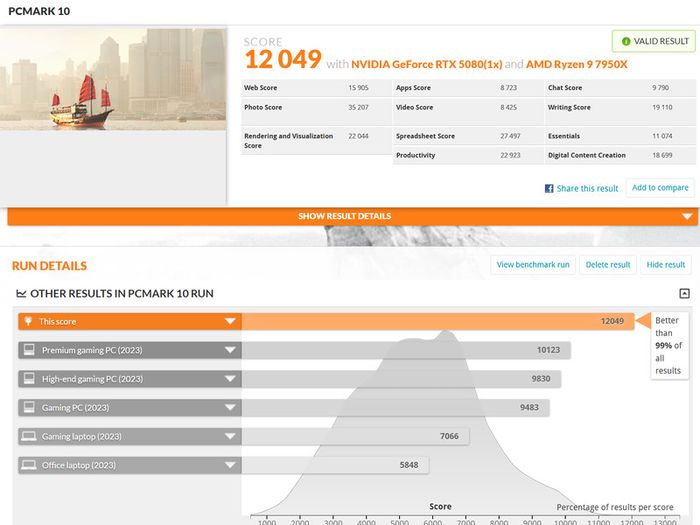Click the Gaming PC 9483 score bar

(396, 407)
